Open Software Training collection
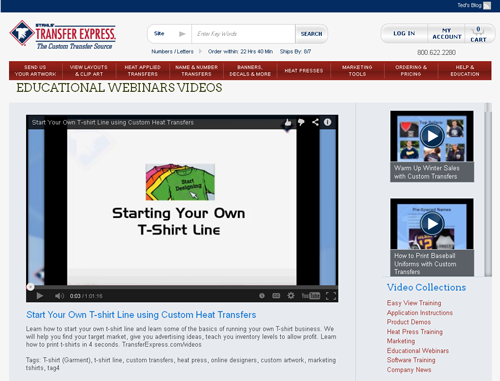 (411, 360)
